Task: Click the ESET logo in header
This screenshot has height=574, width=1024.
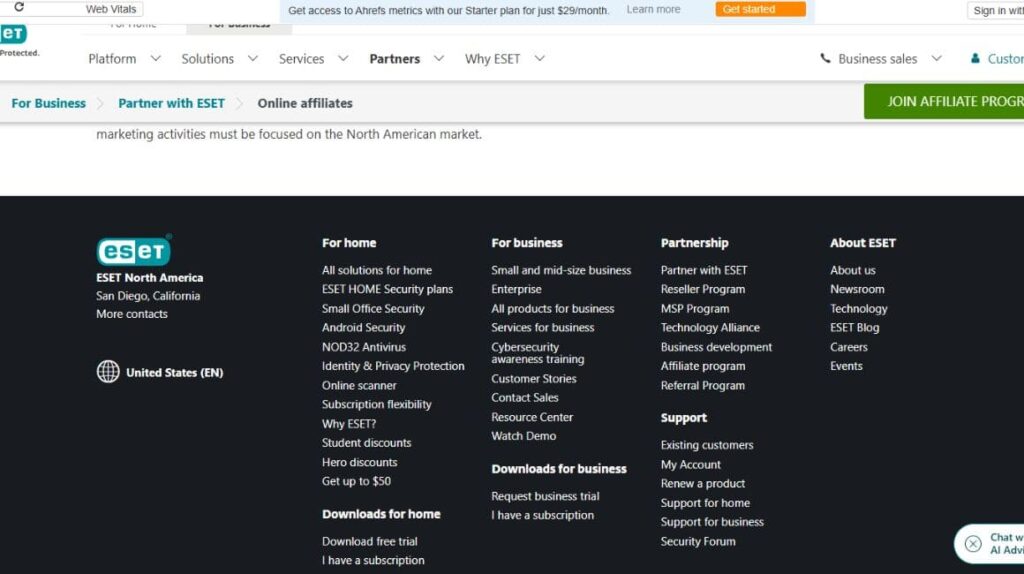Action: coord(13,34)
